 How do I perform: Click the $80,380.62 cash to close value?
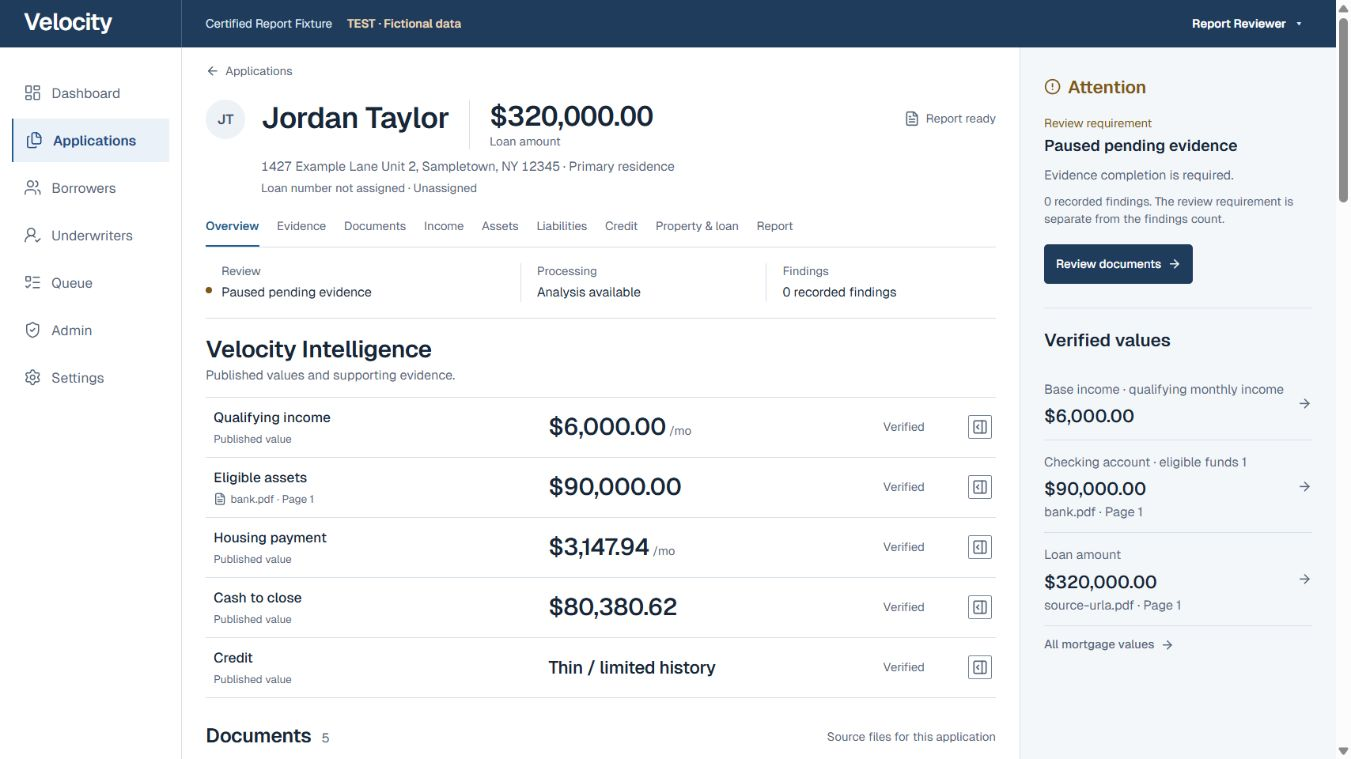point(613,607)
